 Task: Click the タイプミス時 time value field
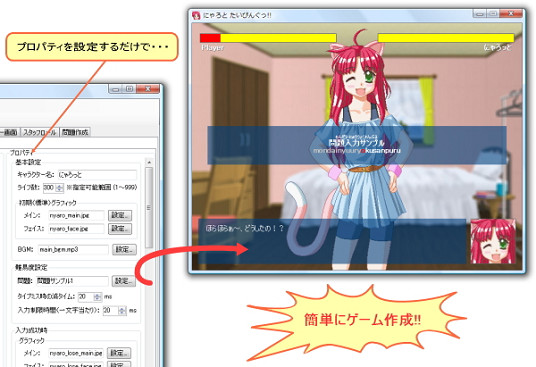tap(85, 297)
